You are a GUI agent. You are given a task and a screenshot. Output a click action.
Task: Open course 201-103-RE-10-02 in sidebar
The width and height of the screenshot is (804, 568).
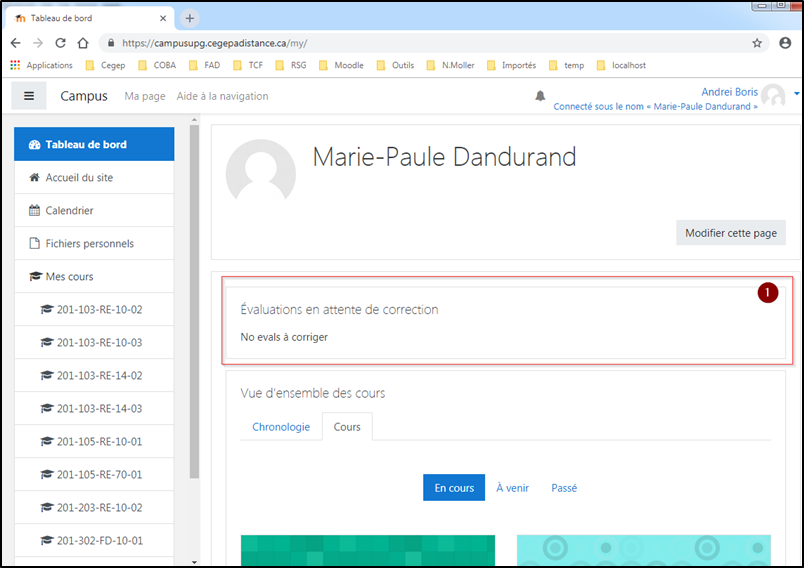pos(99,310)
